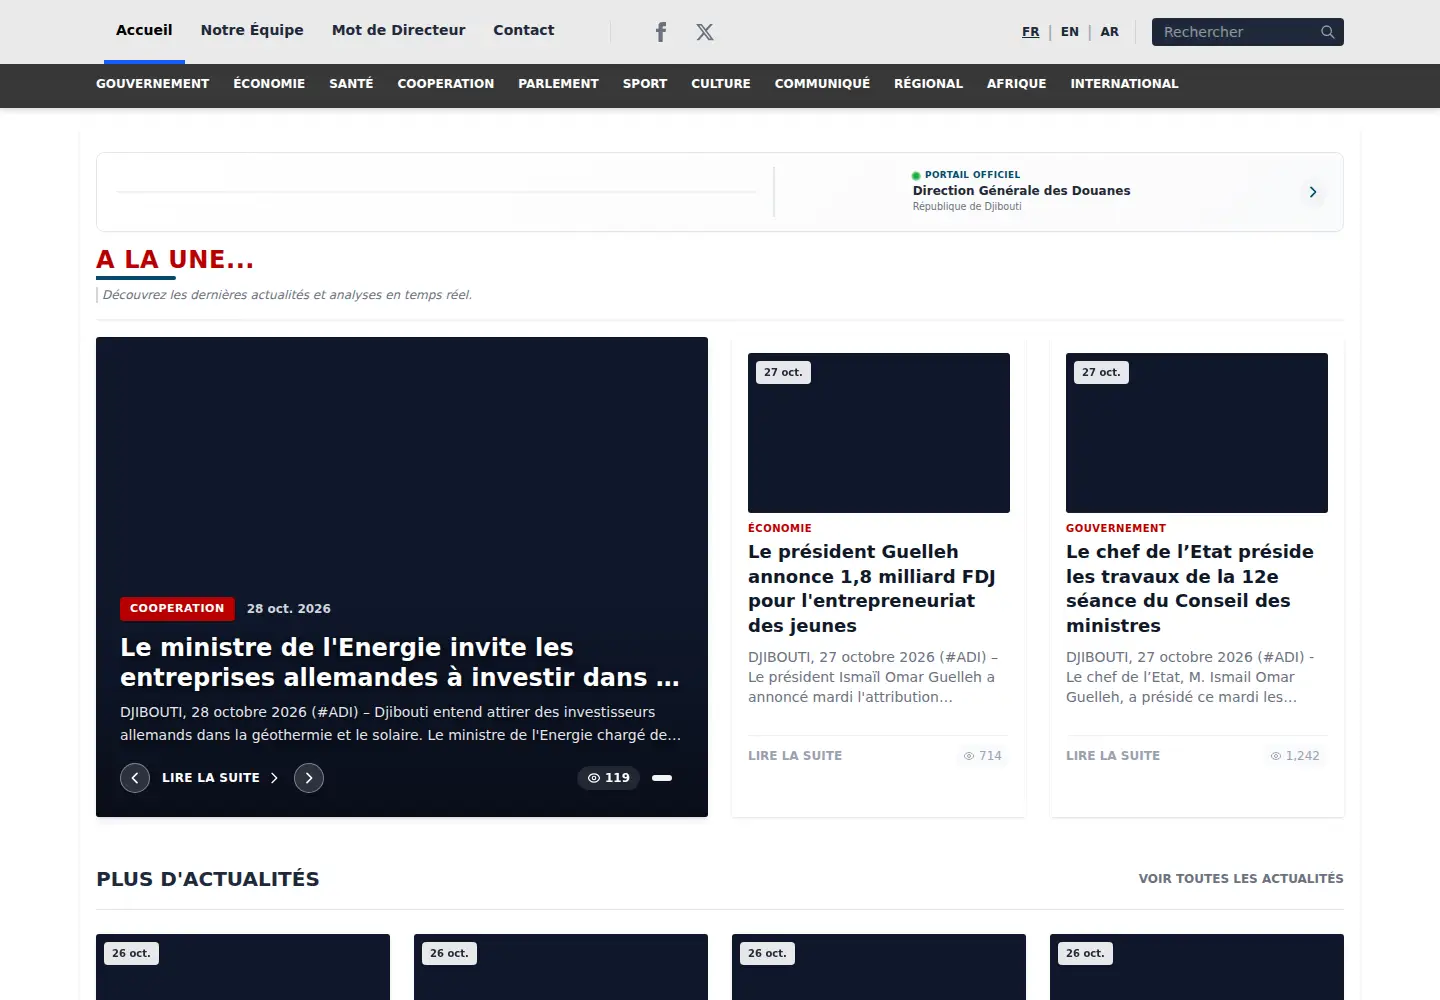This screenshot has width=1440, height=1000.
Task: Click the search magnifier icon
Action: [1327, 32]
